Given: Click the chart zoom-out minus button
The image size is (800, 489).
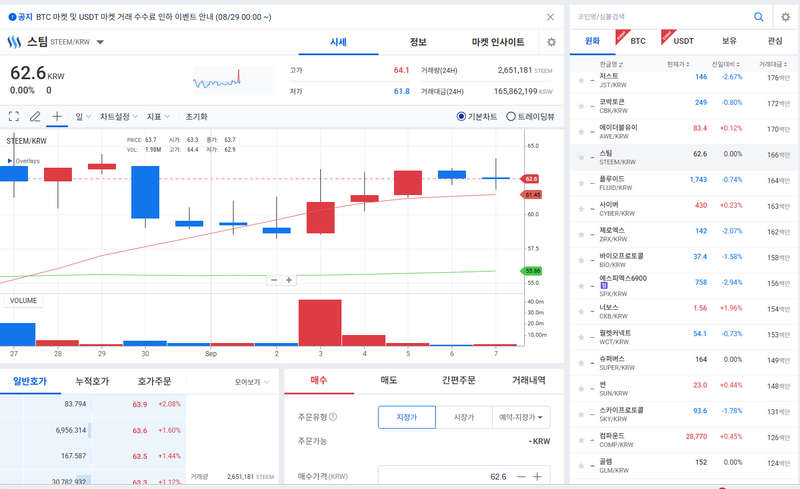Looking at the screenshot, I should coord(274,280).
